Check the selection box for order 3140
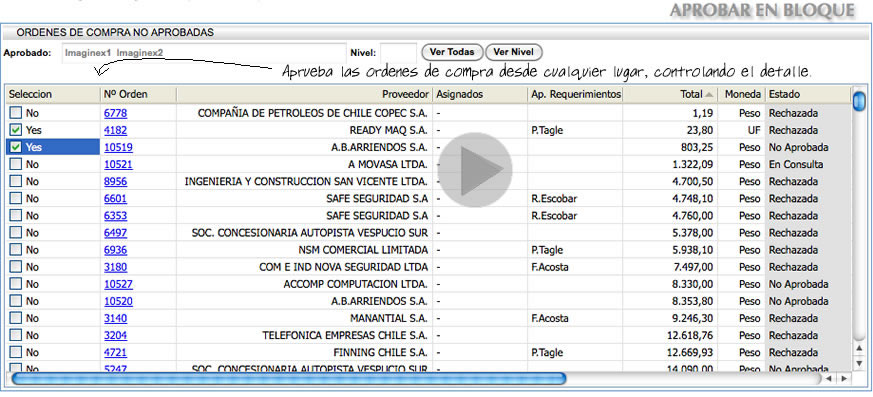This screenshot has height=397, width=873. [x=16, y=318]
